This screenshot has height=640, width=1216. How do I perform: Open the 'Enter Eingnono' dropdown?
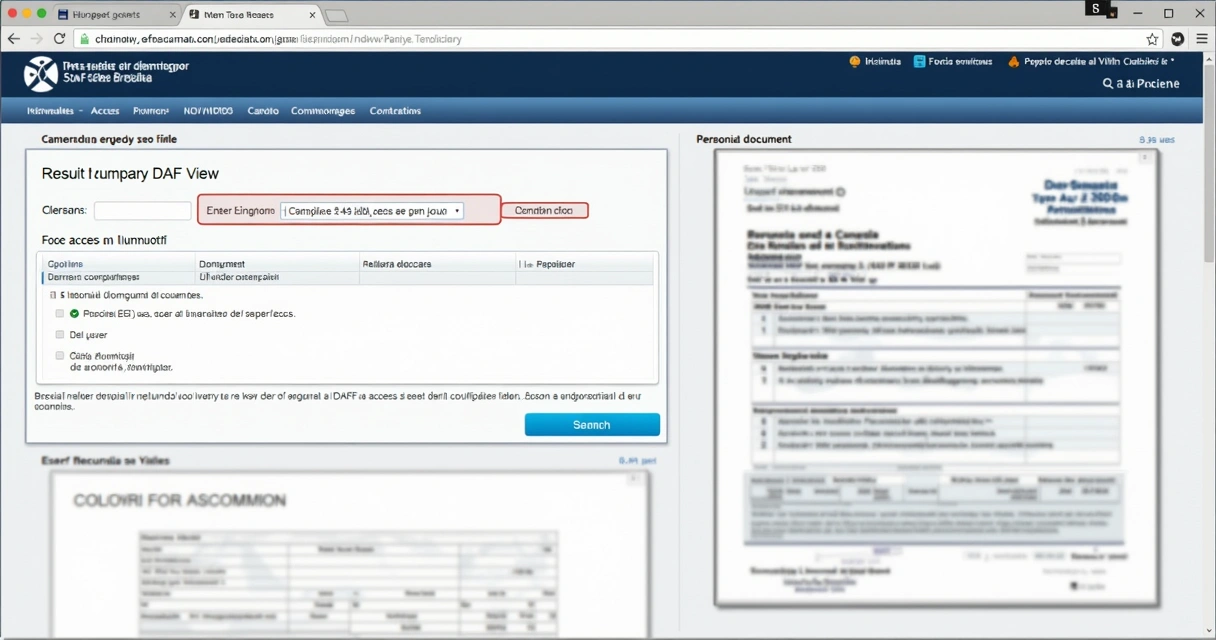pos(371,211)
